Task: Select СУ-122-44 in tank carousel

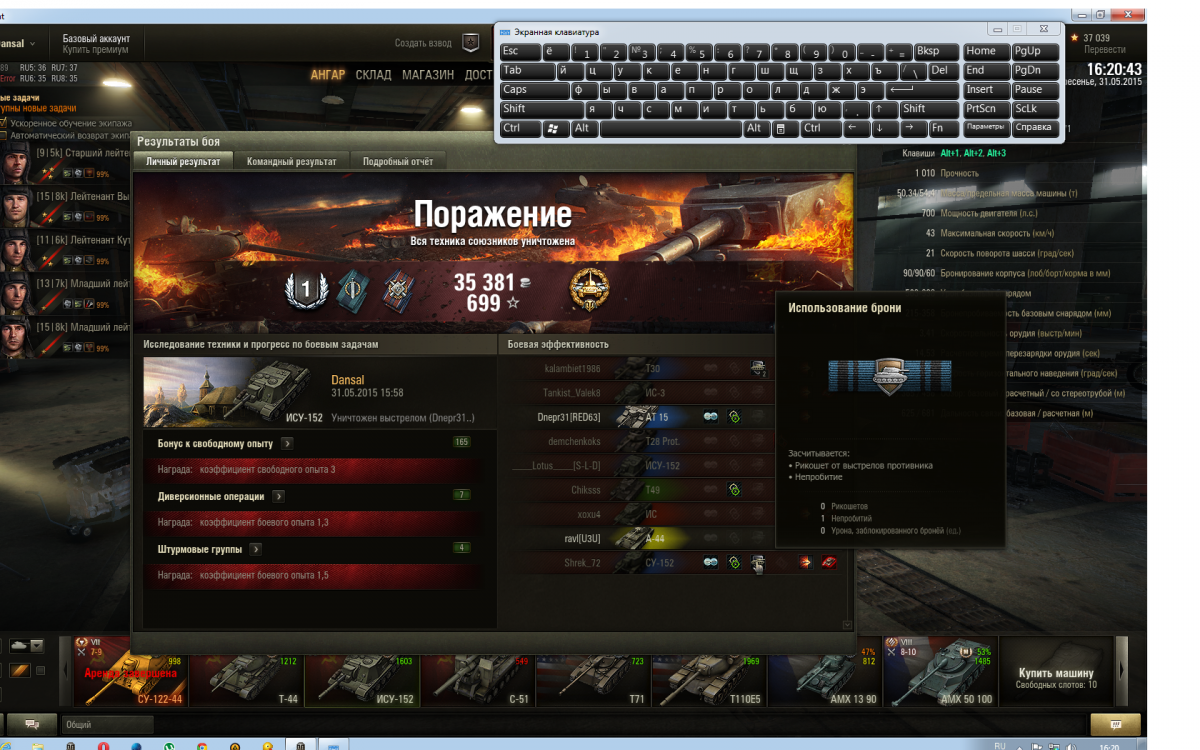Action: tap(131, 672)
